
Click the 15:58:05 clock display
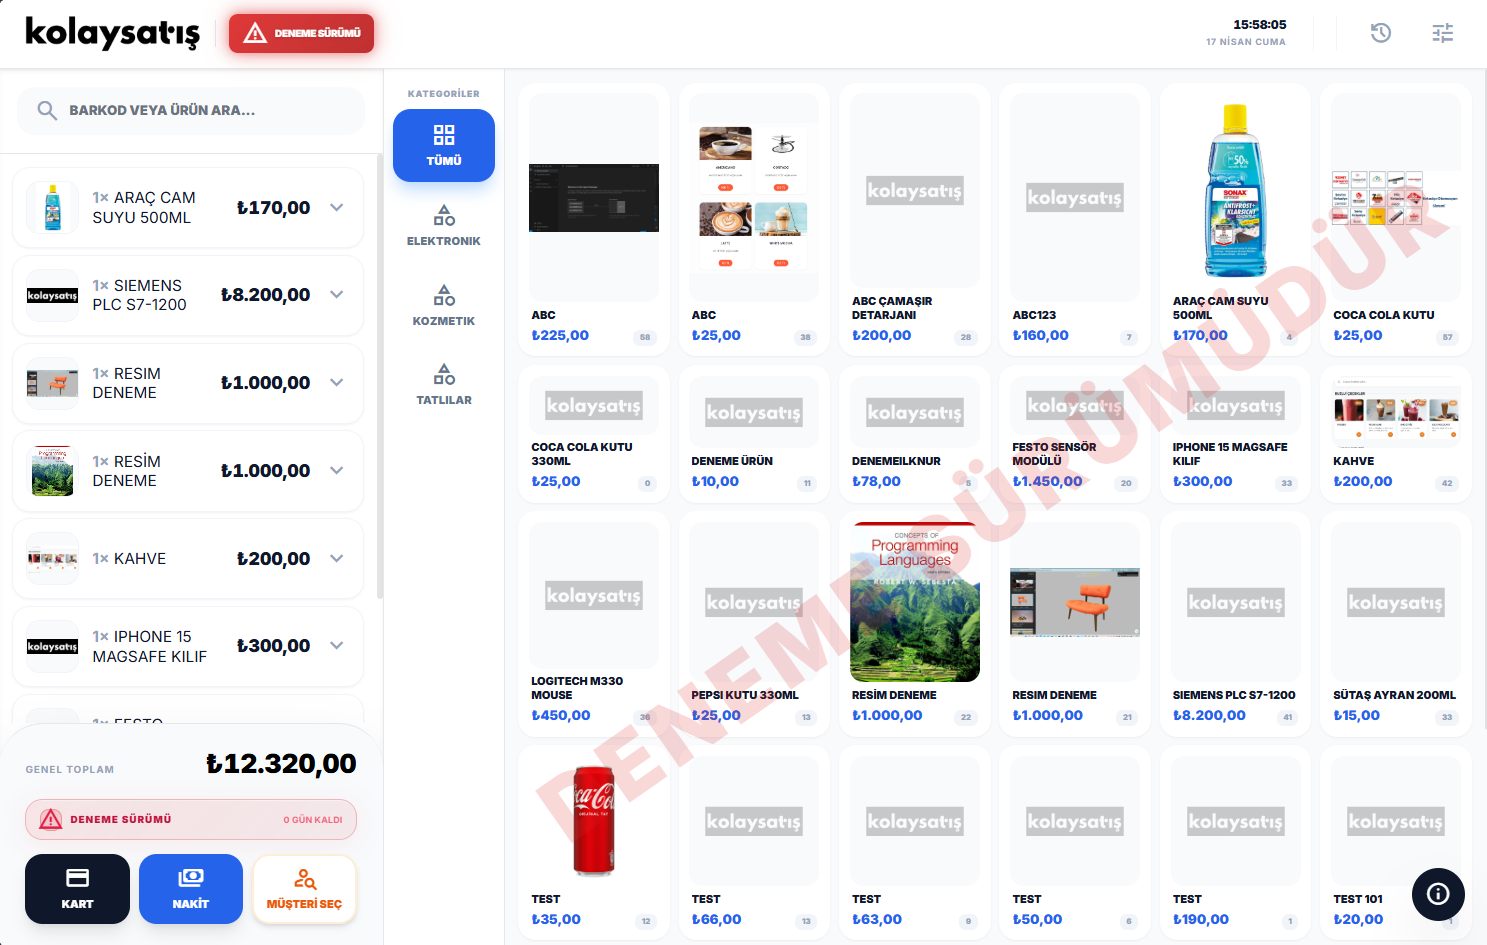pyautogui.click(x=1260, y=24)
